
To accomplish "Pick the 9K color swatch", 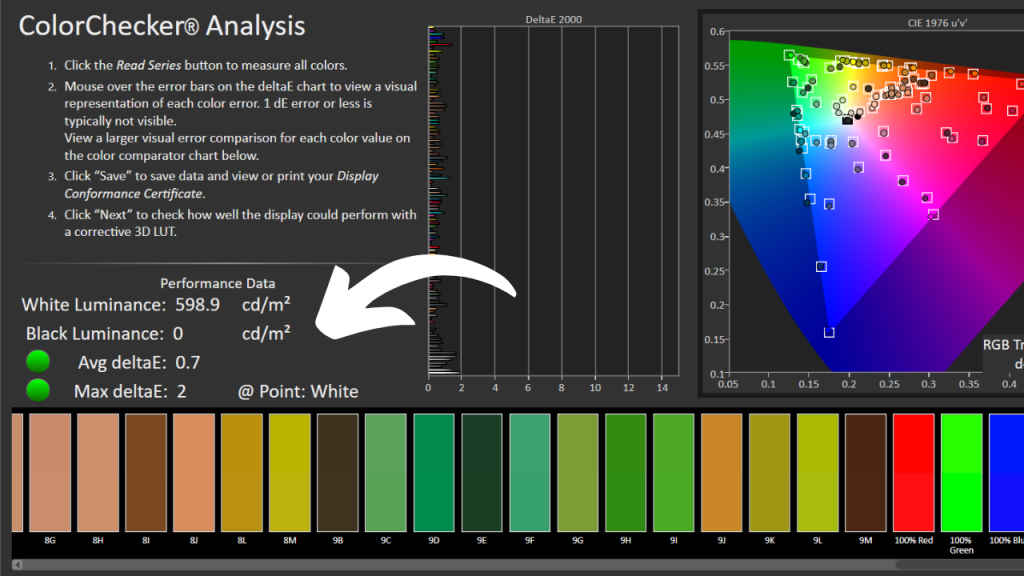I will click(770, 472).
